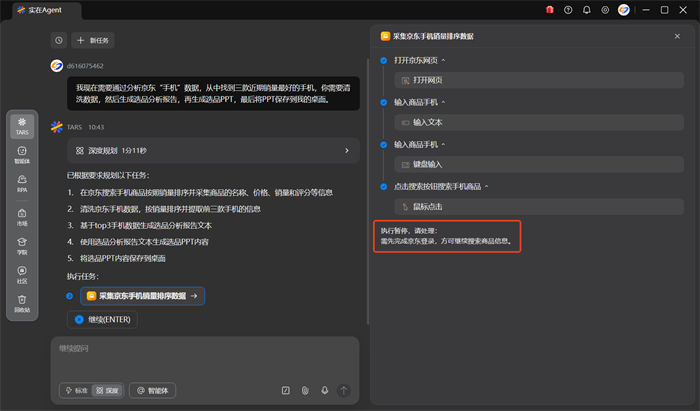The image size is (700, 411).
Task: Open the 学院 academy icon
Action: pyautogui.click(x=21, y=245)
